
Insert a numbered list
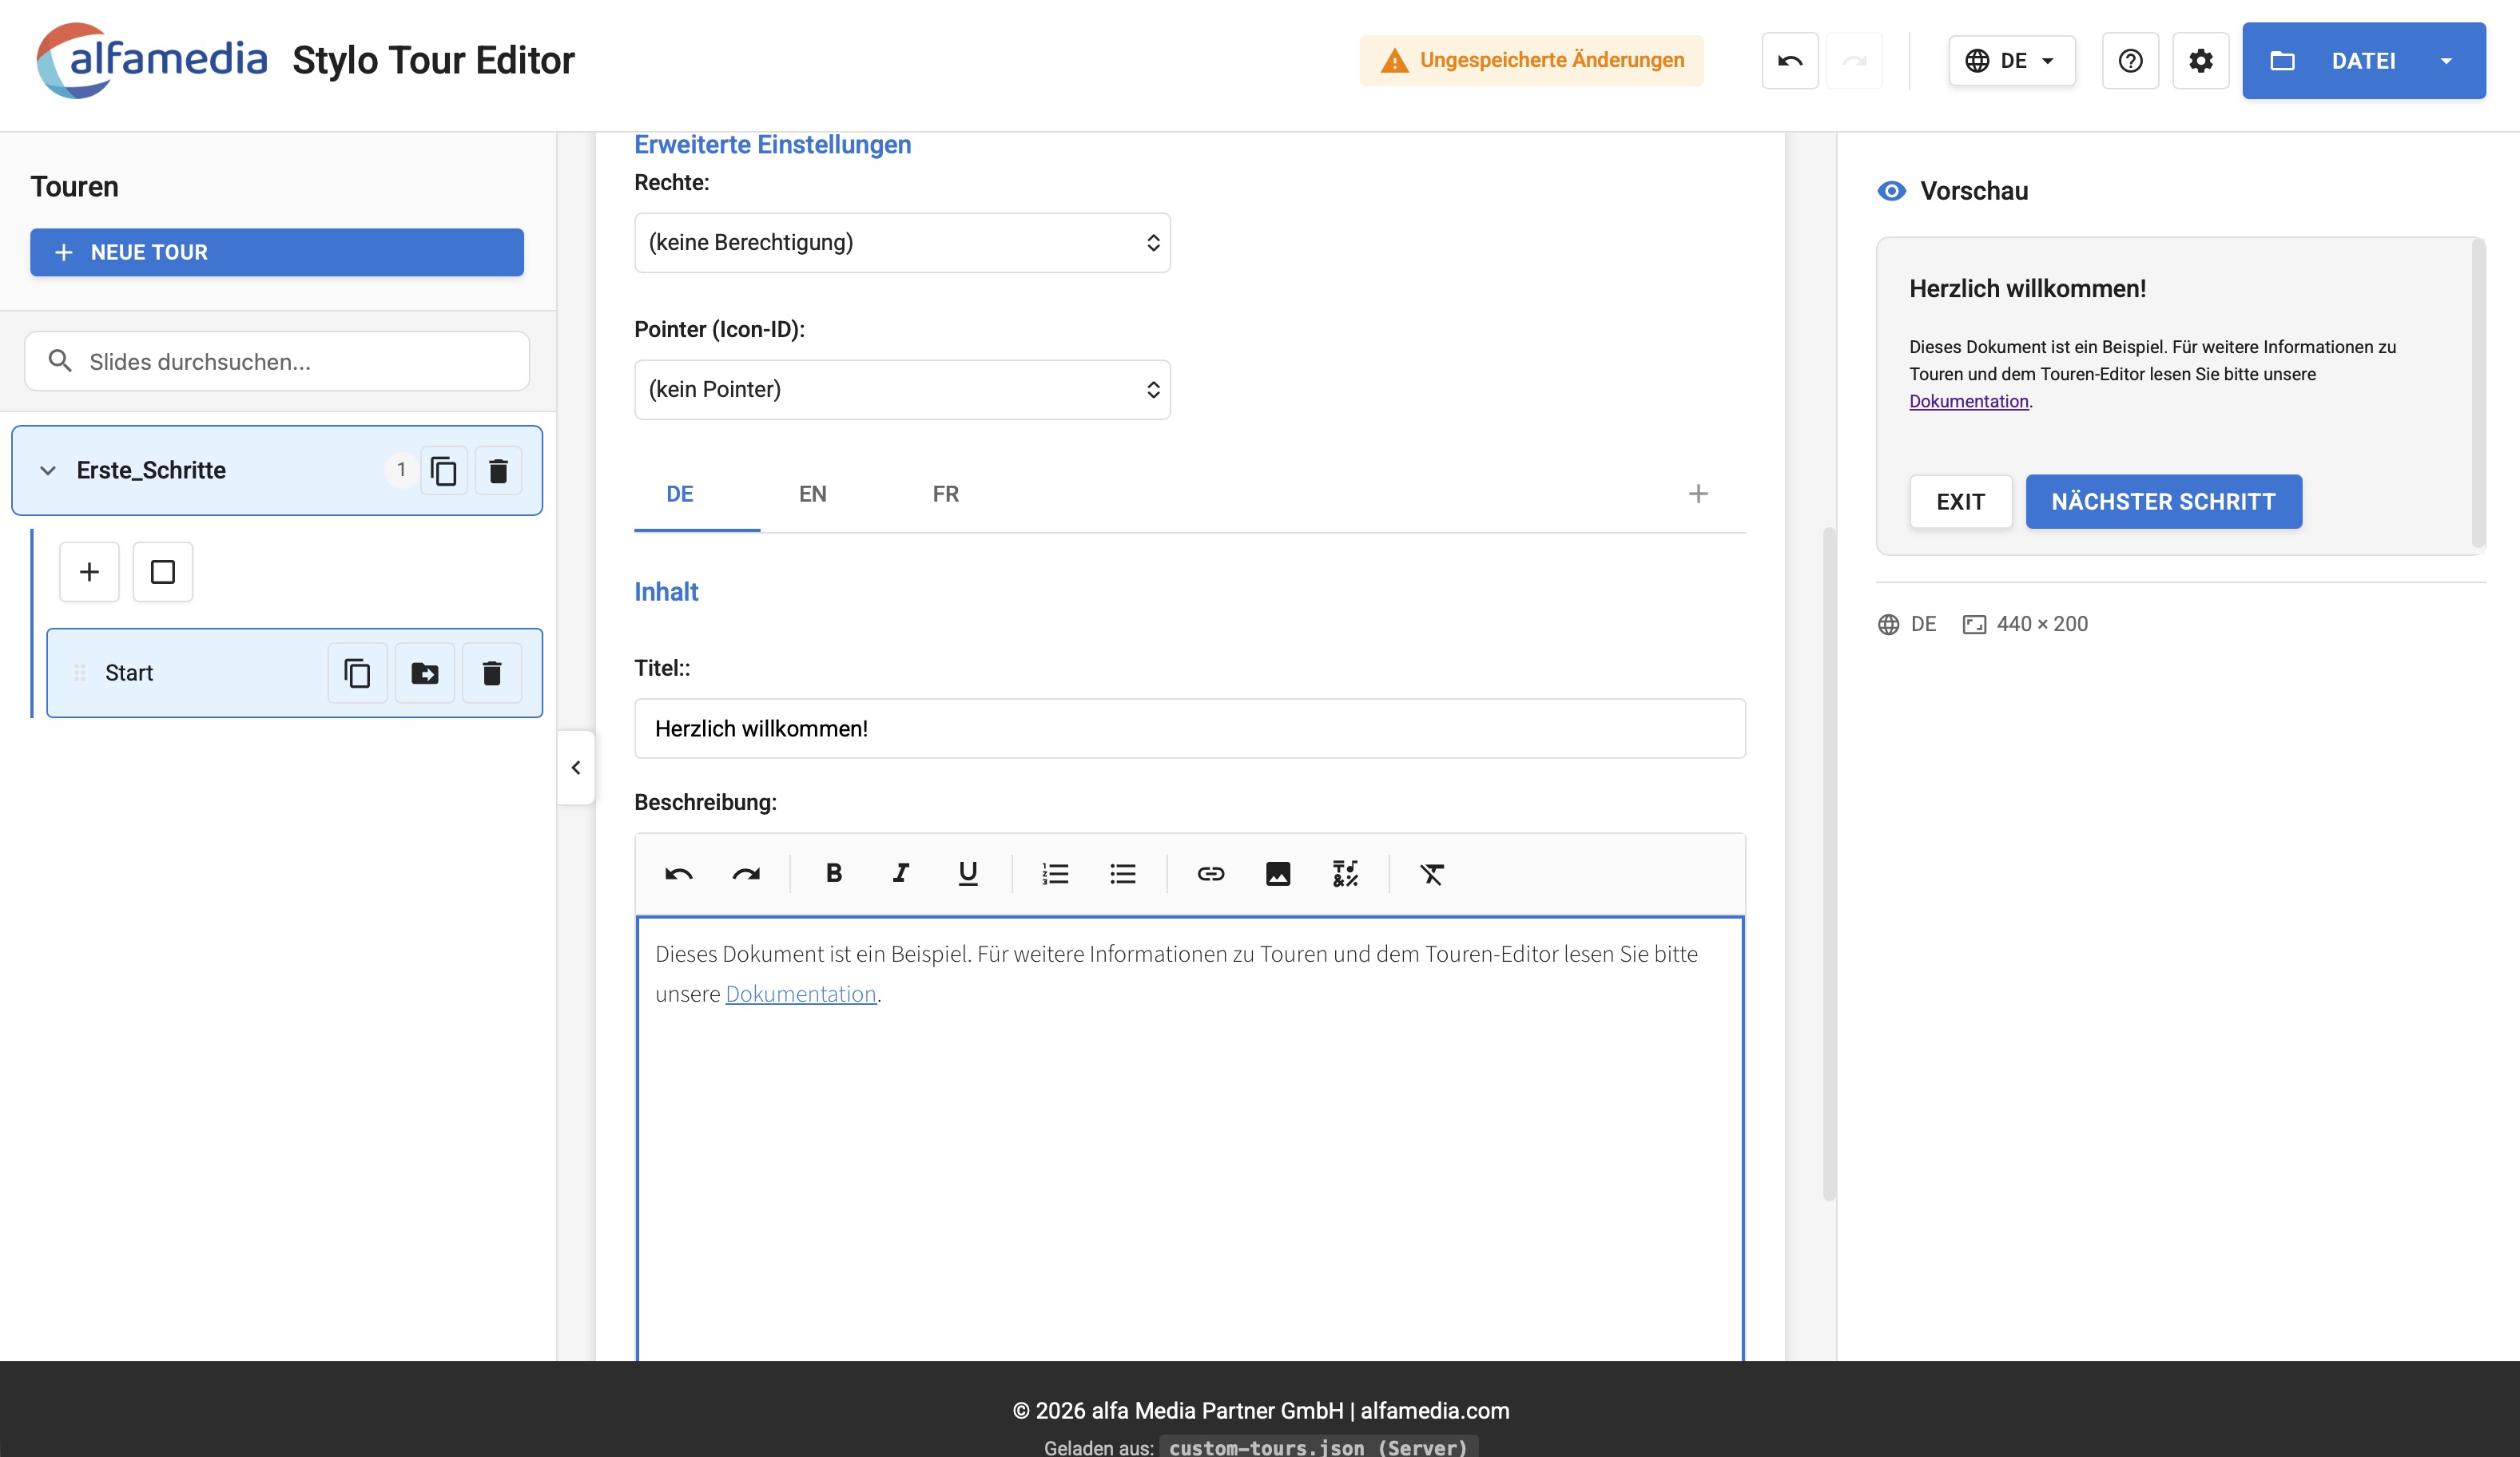coord(1055,873)
